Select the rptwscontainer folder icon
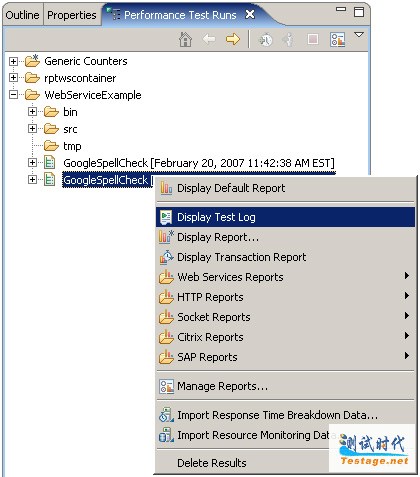This screenshot has width=420, height=477. [32, 78]
